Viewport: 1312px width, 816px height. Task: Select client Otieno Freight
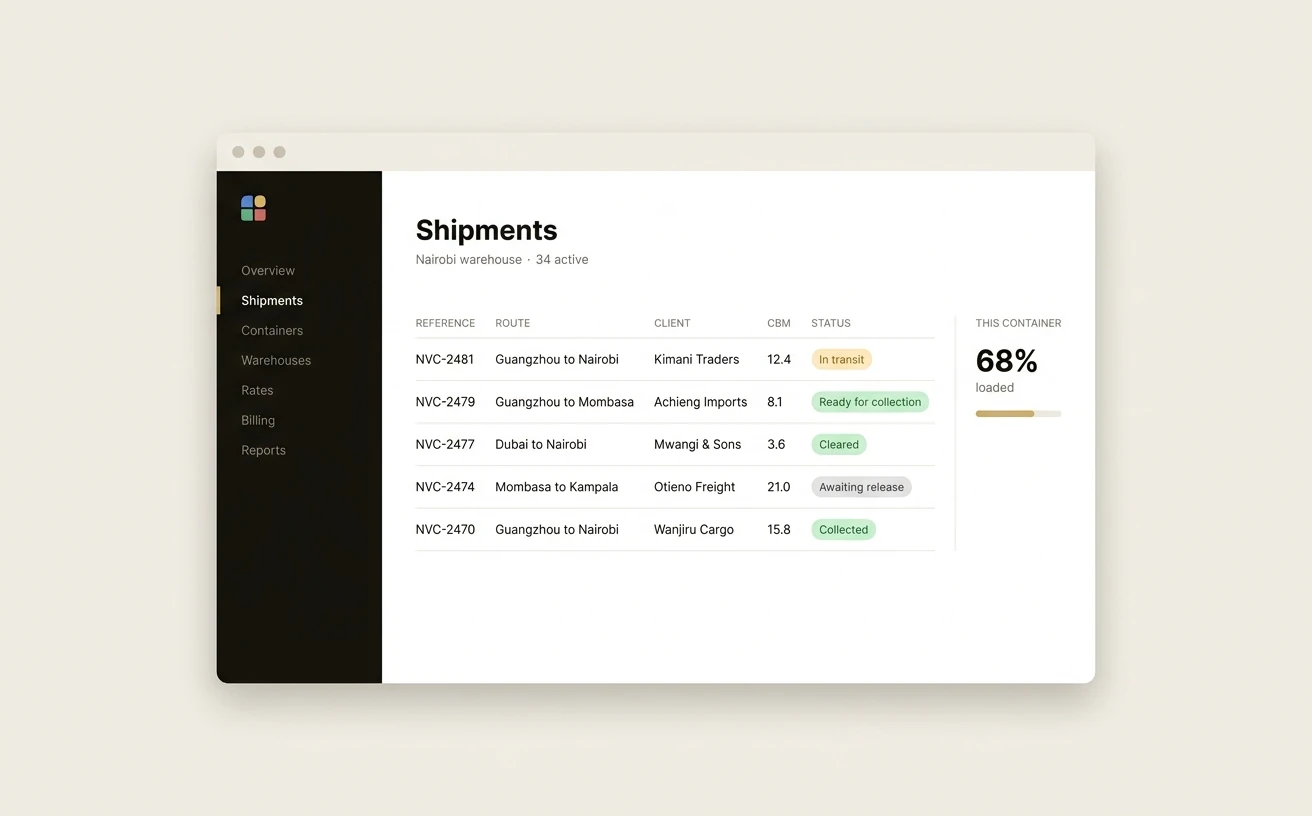coord(694,487)
